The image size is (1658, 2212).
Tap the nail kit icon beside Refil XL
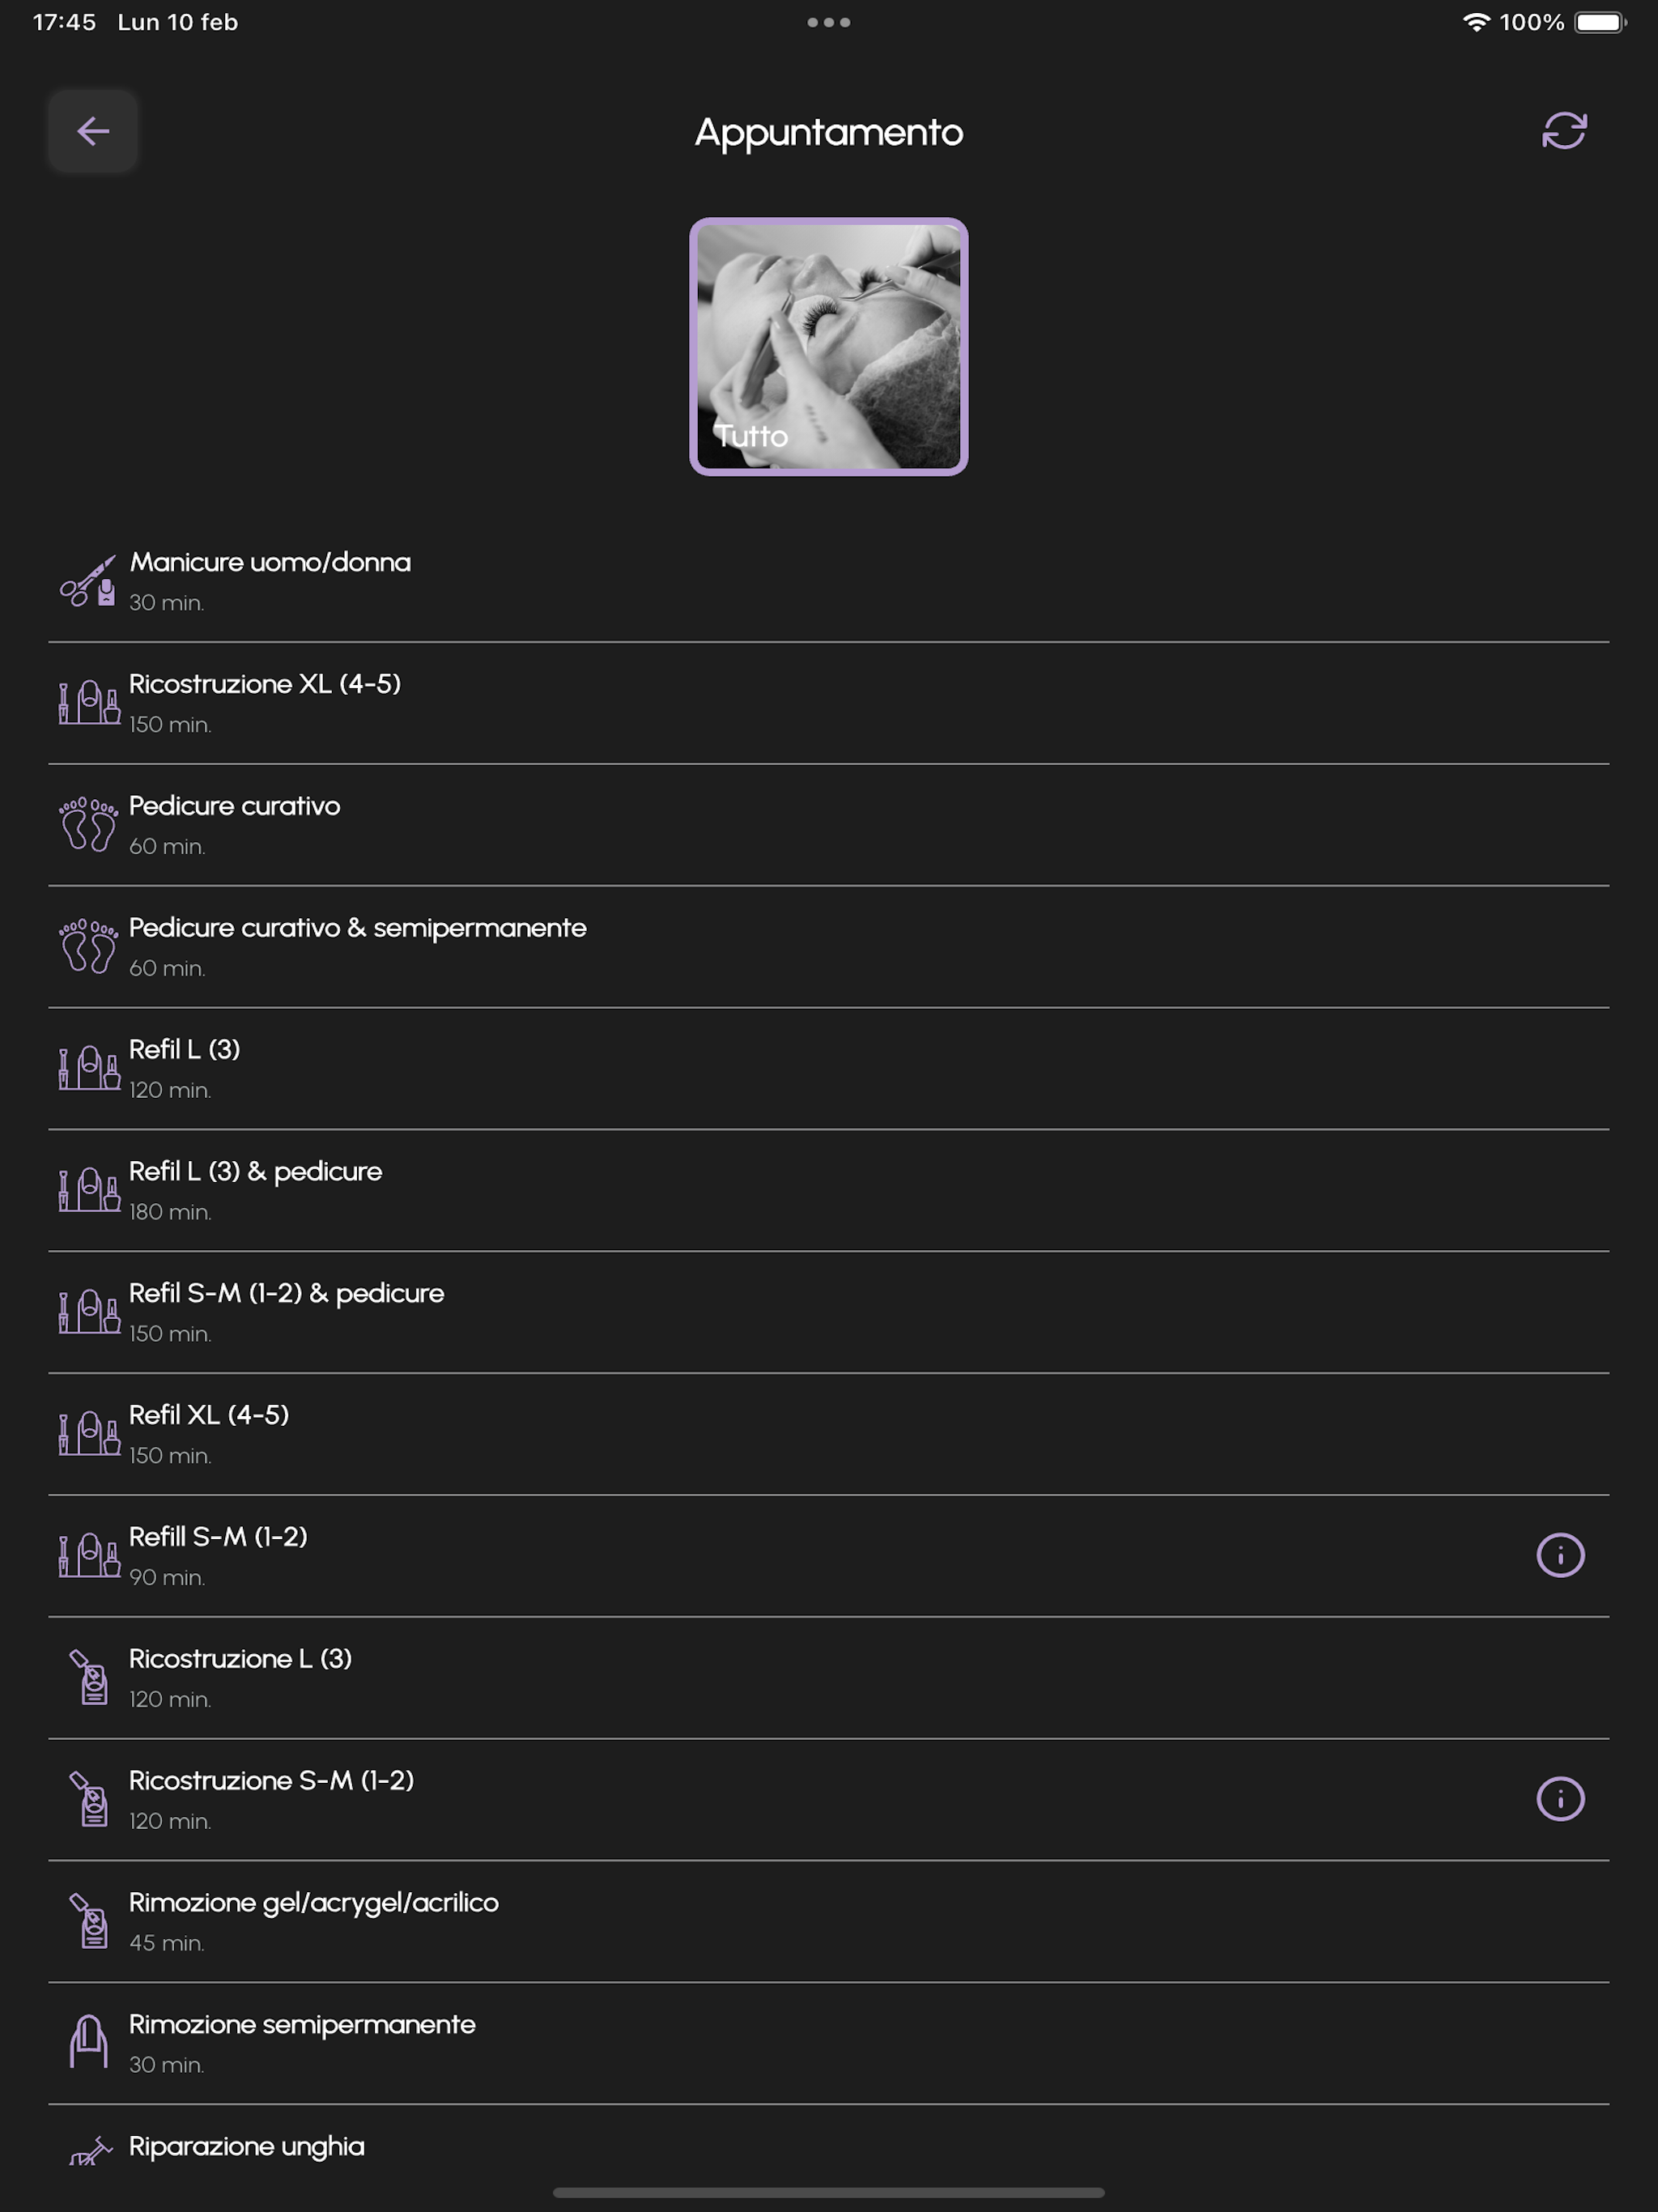pos(88,1434)
